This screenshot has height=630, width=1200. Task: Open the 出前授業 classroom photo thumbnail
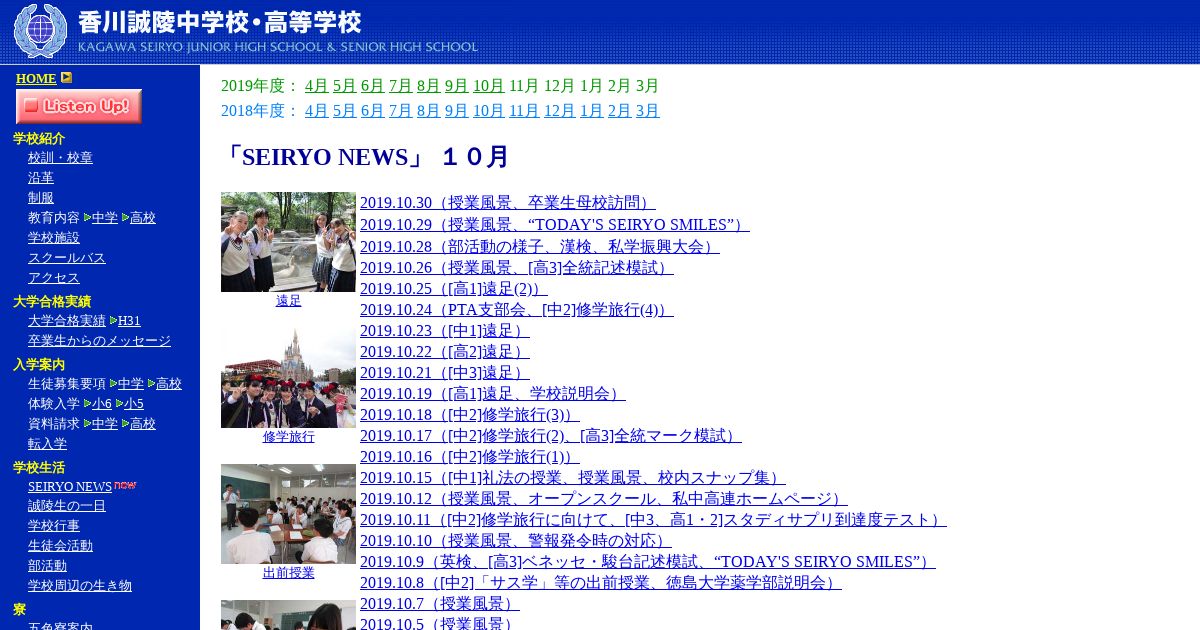[x=288, y=514]
